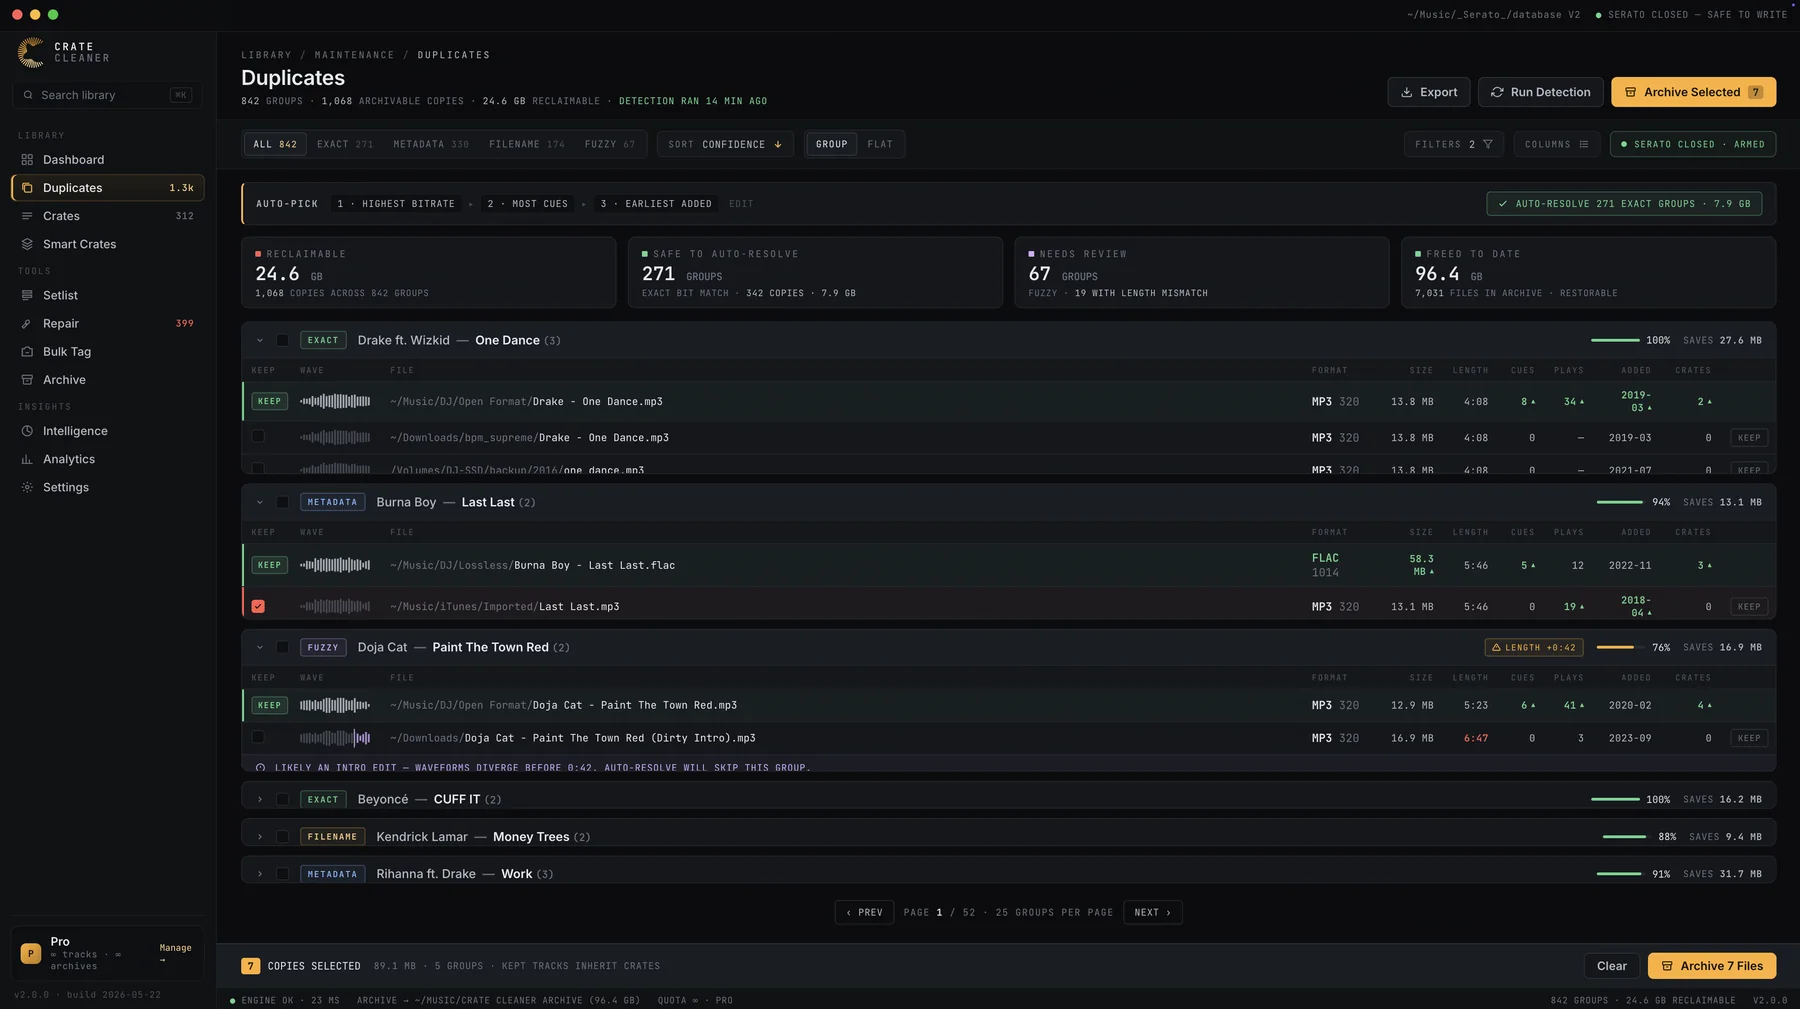Toggle checkbox for Beyoncé CUFF IT group
The height and width of the screenshot is (1009, 1800).
pyautogui.click(x=283, y=799)
